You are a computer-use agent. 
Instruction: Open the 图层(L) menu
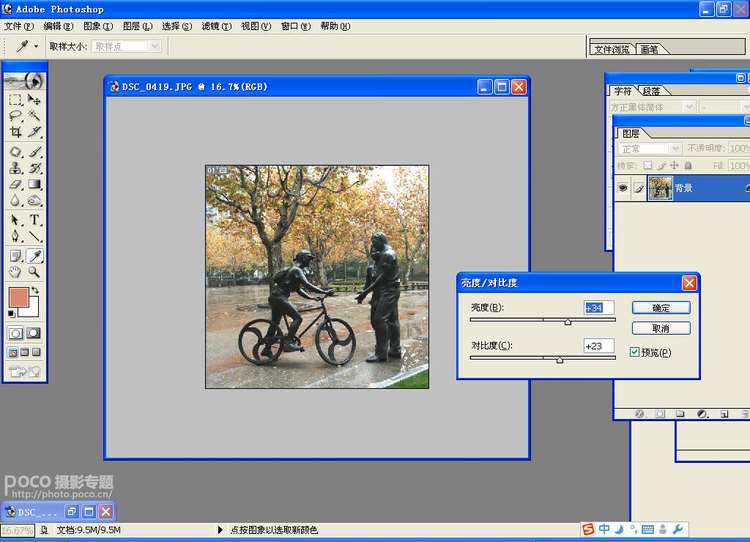coord(137,26)
